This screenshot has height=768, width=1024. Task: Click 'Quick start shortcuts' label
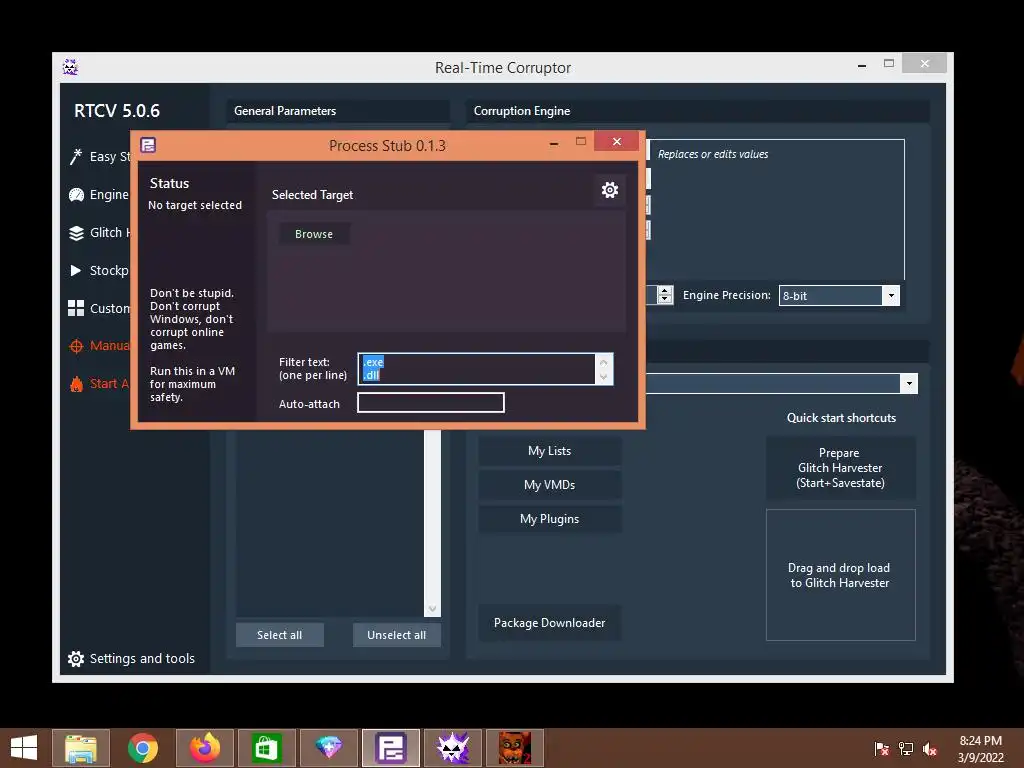841,418
